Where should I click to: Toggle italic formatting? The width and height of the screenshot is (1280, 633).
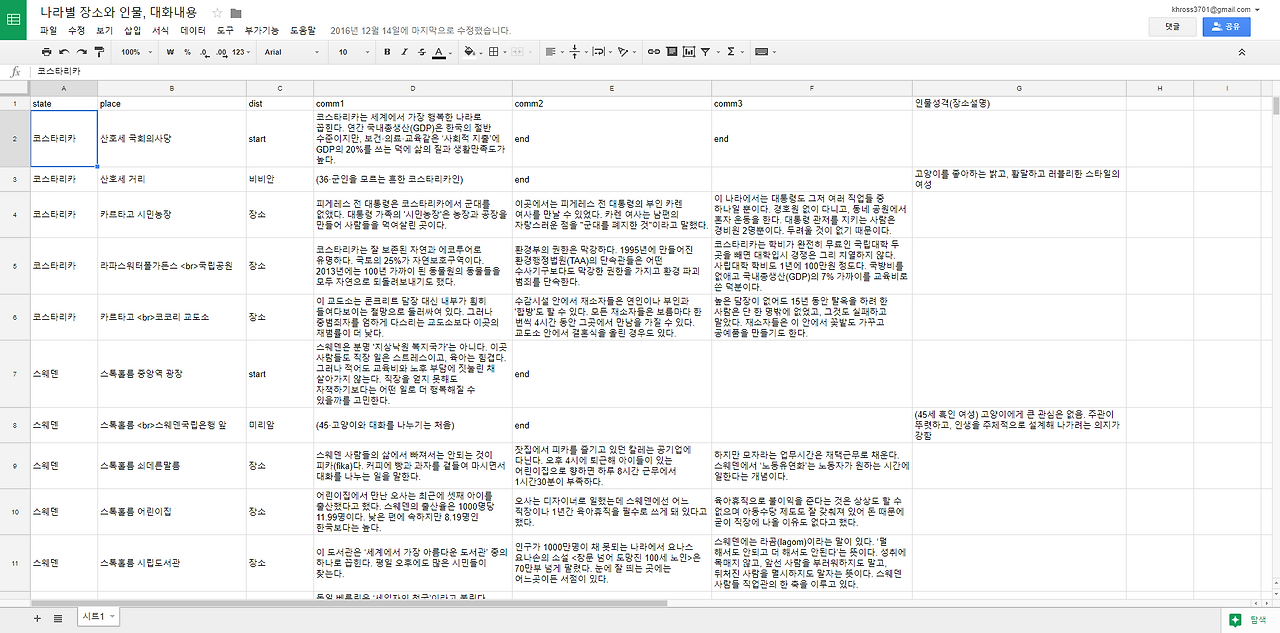click(403, 51)
